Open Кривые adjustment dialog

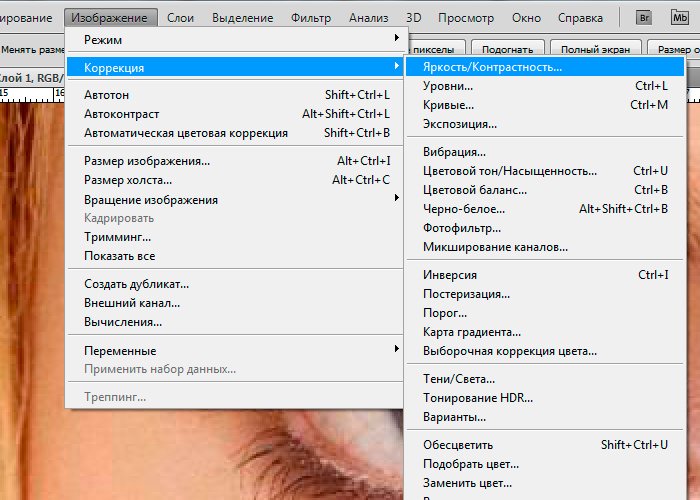point(448,105)
